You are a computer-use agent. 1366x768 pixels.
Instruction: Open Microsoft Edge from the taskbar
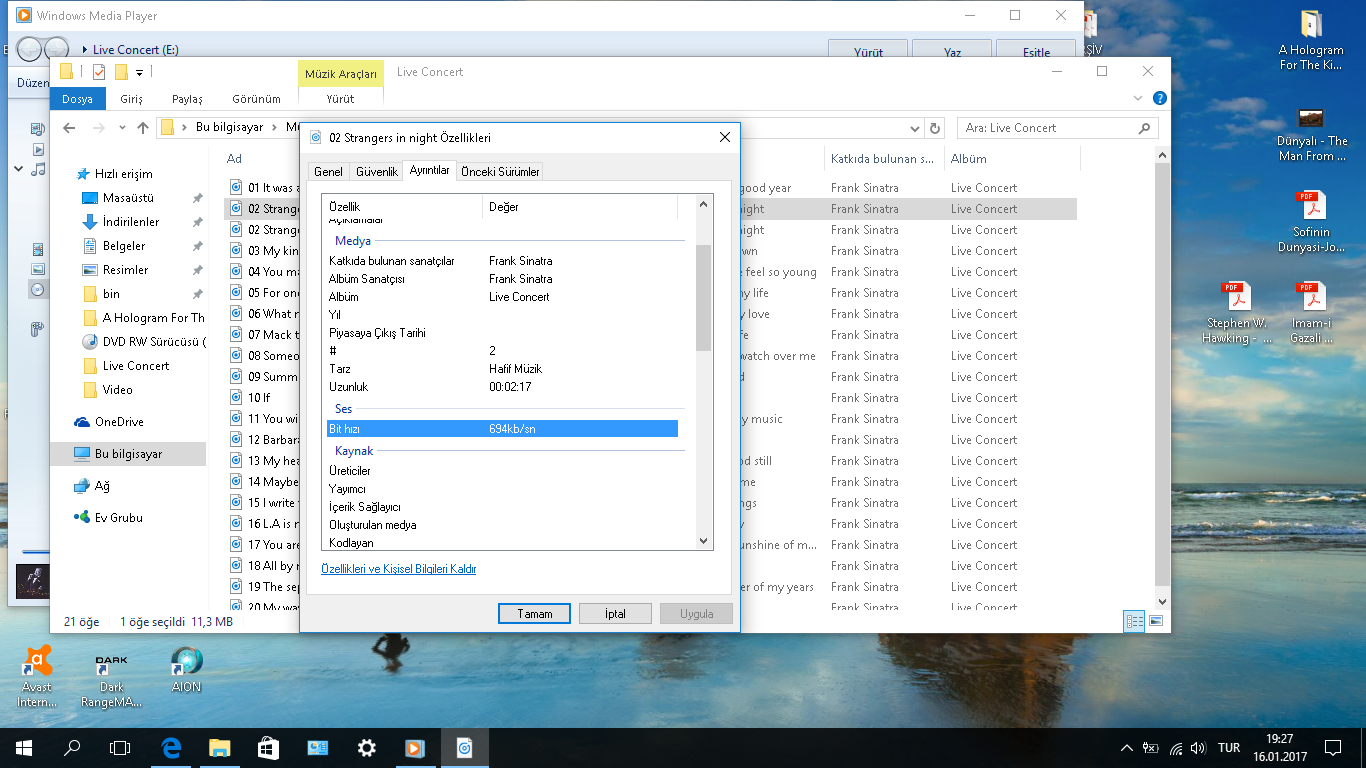[x=171, y=747]
